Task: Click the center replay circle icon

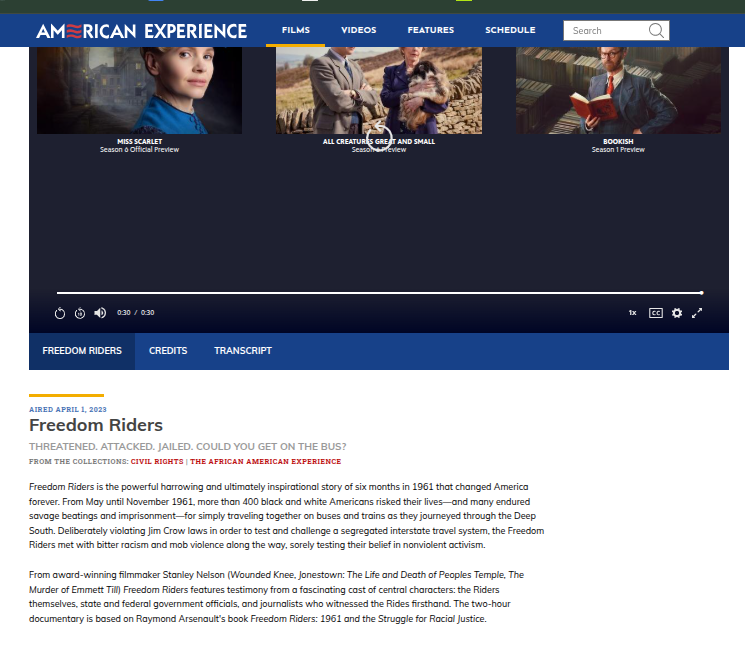Action: point(379,136)
